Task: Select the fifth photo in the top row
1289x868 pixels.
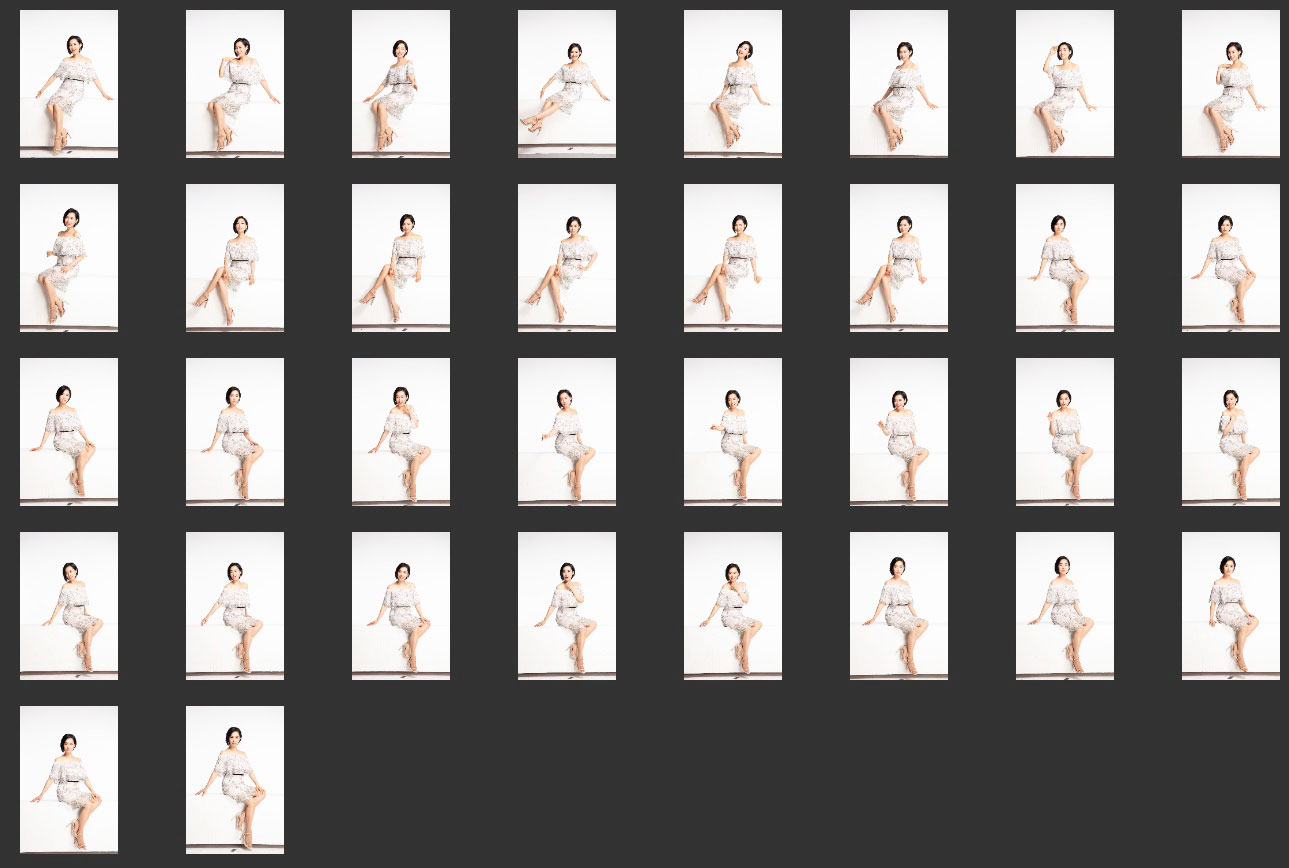Action: point(733,84)
